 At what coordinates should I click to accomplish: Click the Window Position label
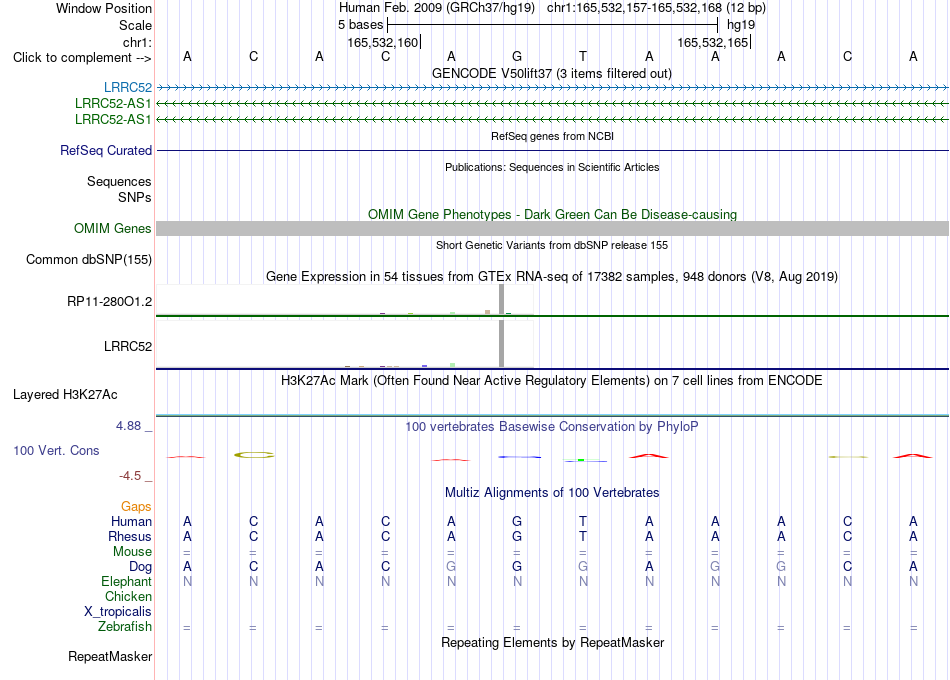[x=104, y=8]
